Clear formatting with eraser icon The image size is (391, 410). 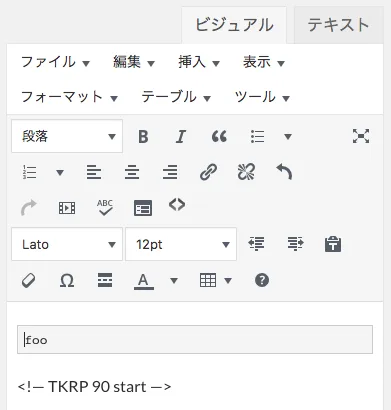[x=29, y=280]
